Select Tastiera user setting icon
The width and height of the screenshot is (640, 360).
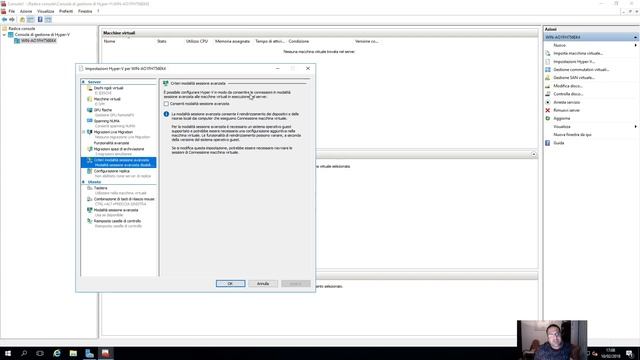click(x=90, y=188)
